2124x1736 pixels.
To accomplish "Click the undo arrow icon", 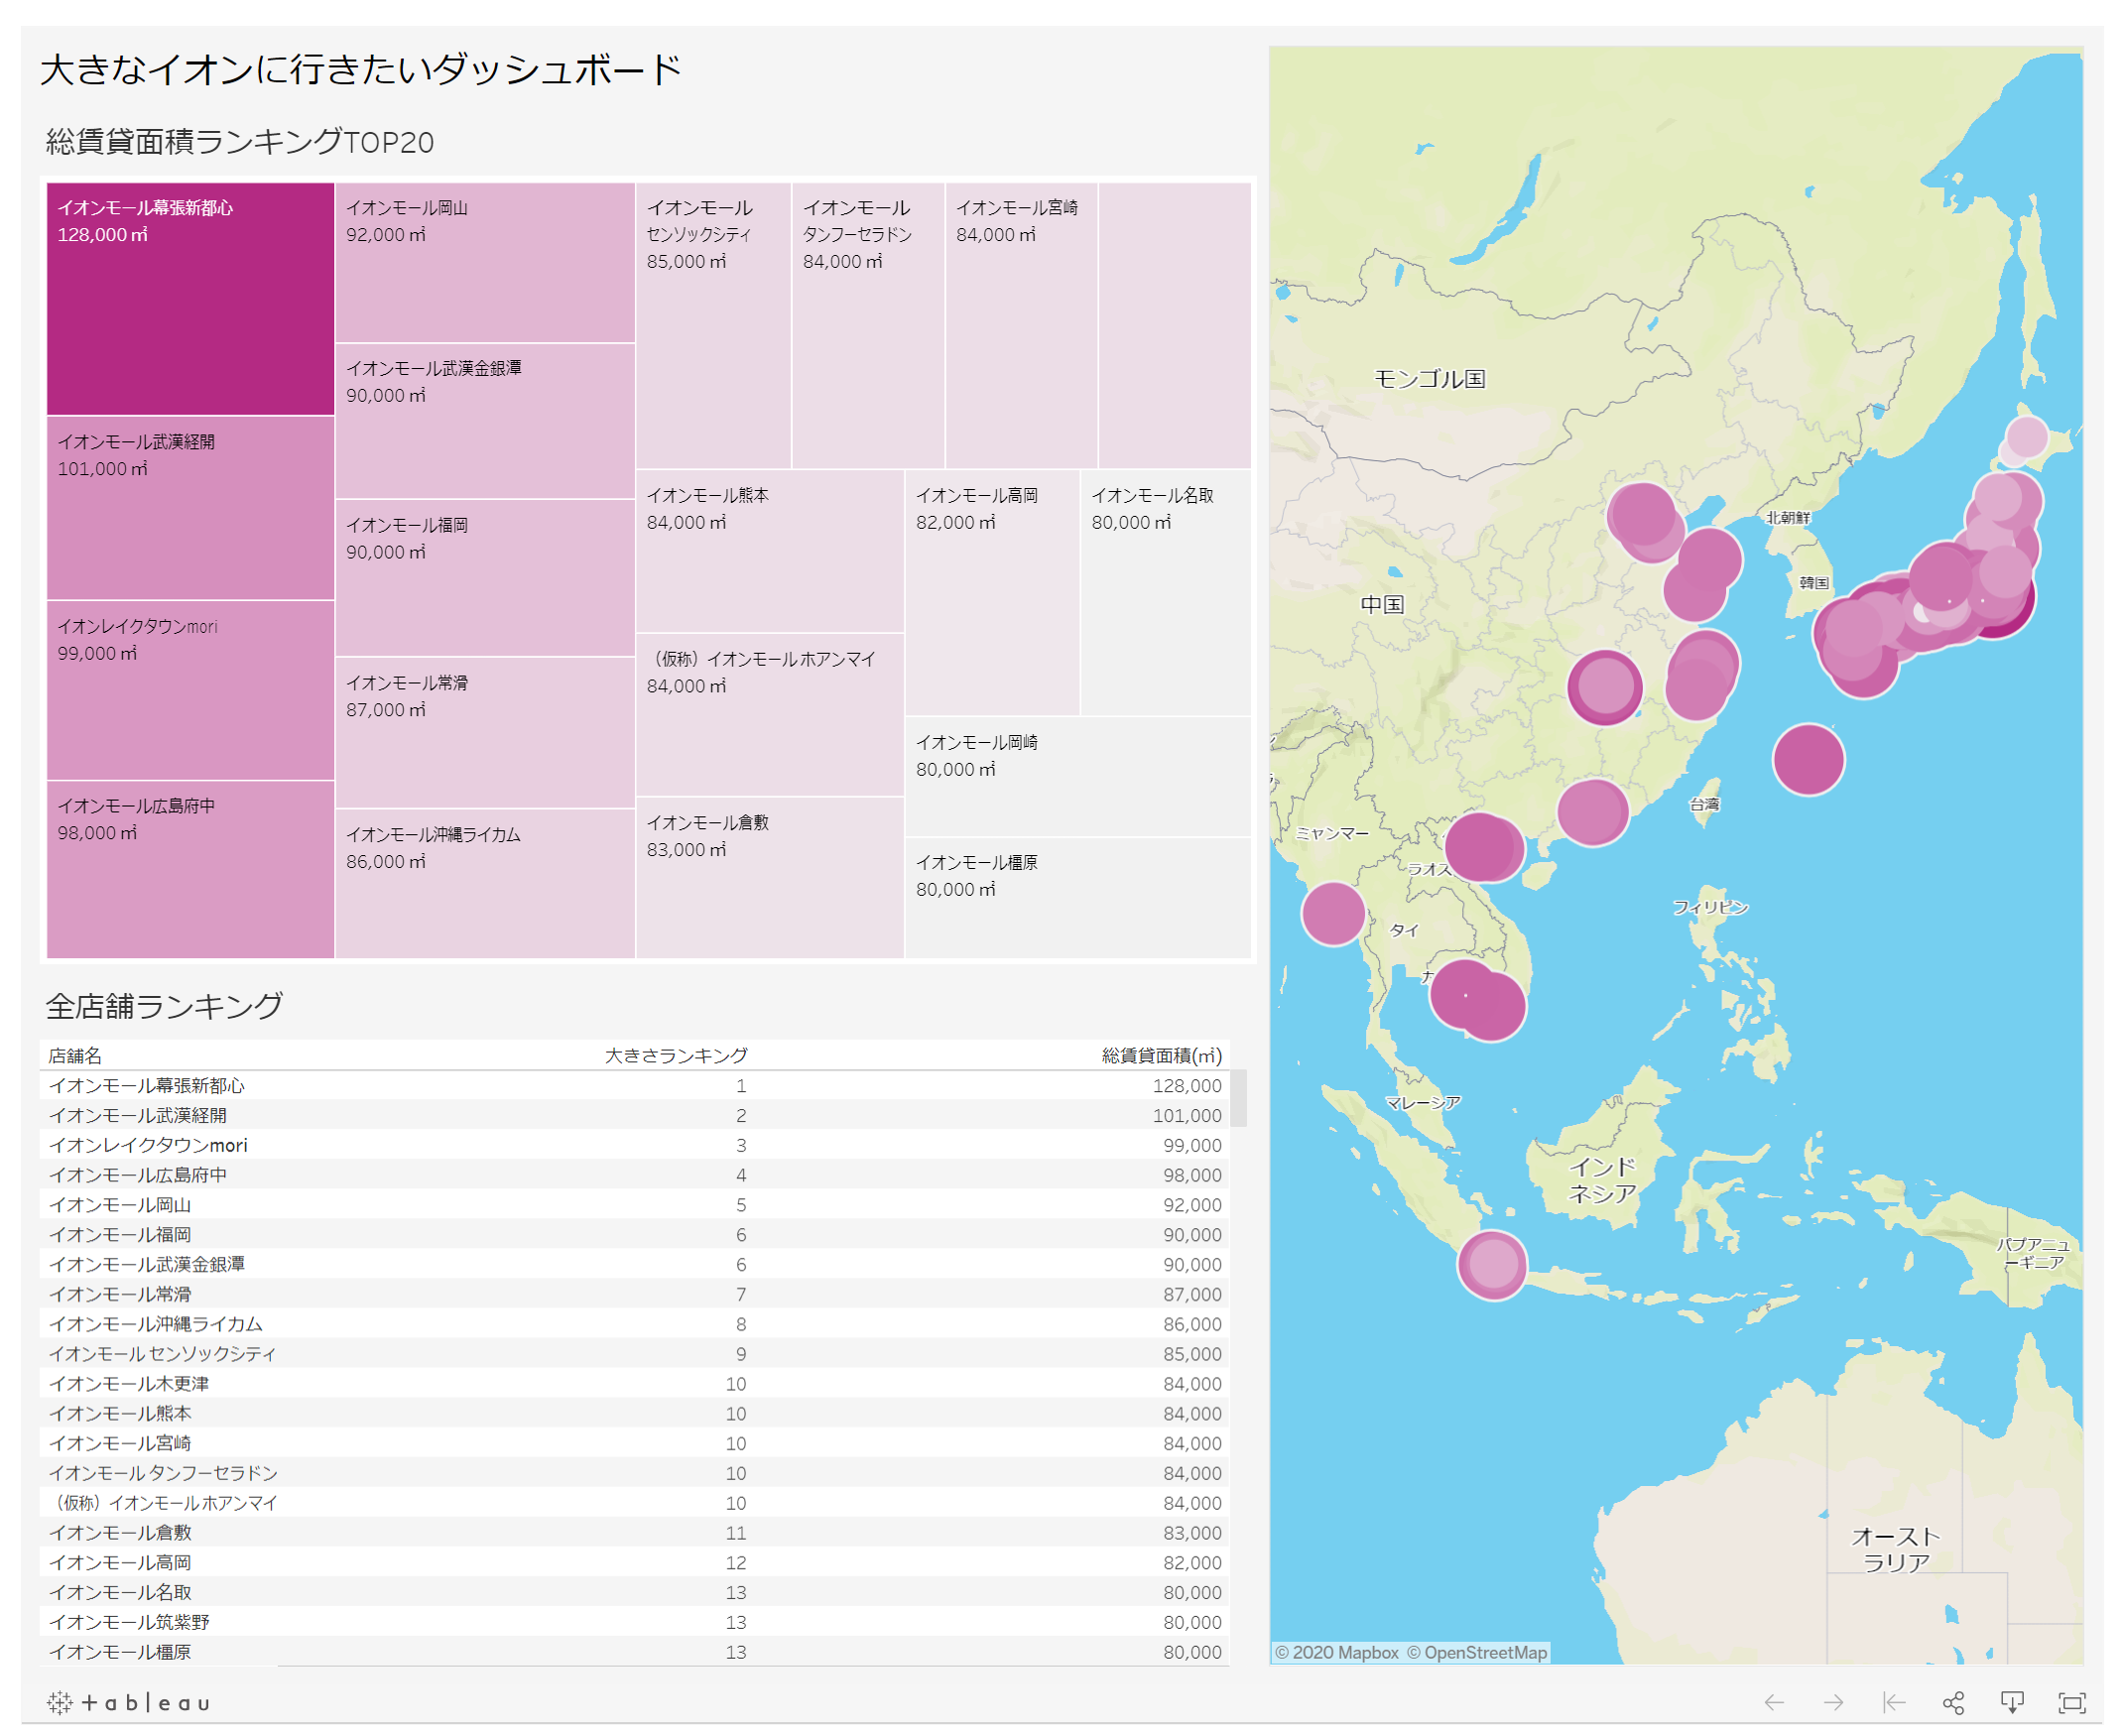I will point(1774,1702).
